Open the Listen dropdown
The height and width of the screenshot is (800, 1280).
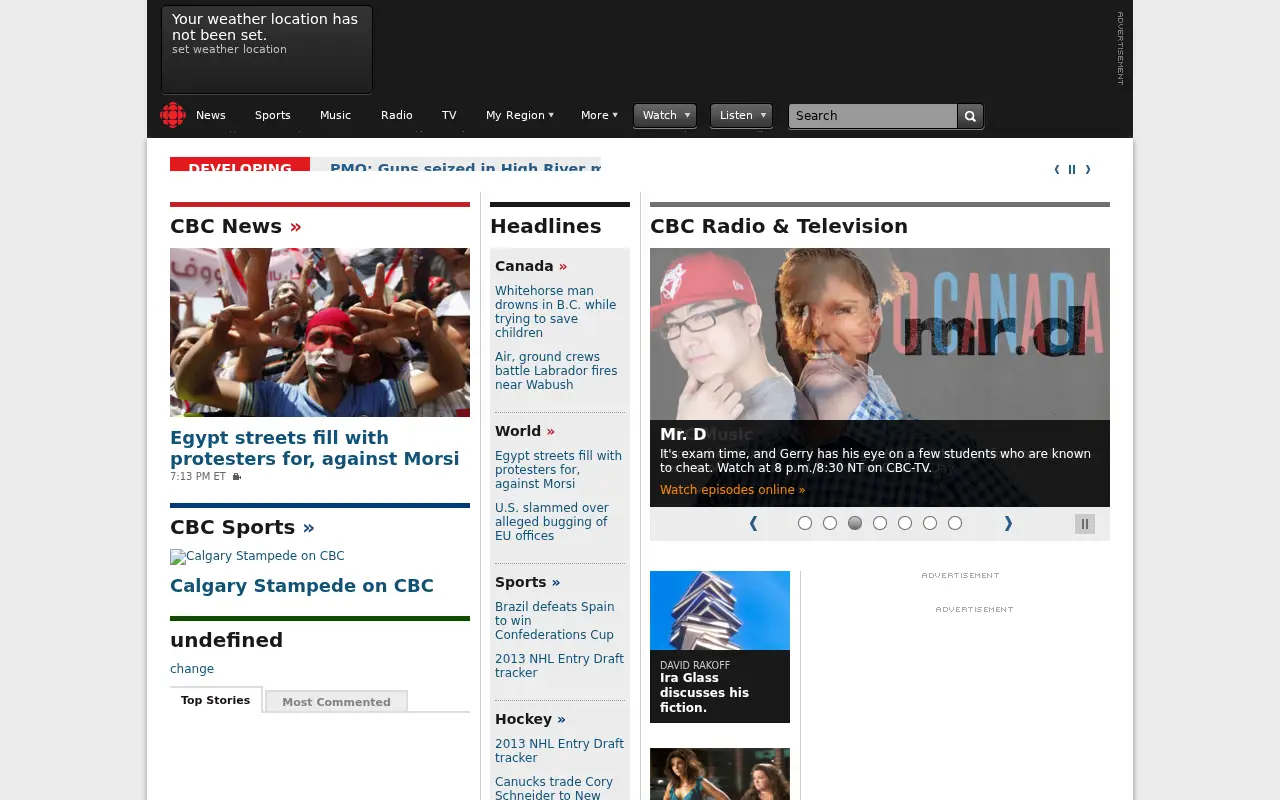pyautogui.click(x=741, y=116)
